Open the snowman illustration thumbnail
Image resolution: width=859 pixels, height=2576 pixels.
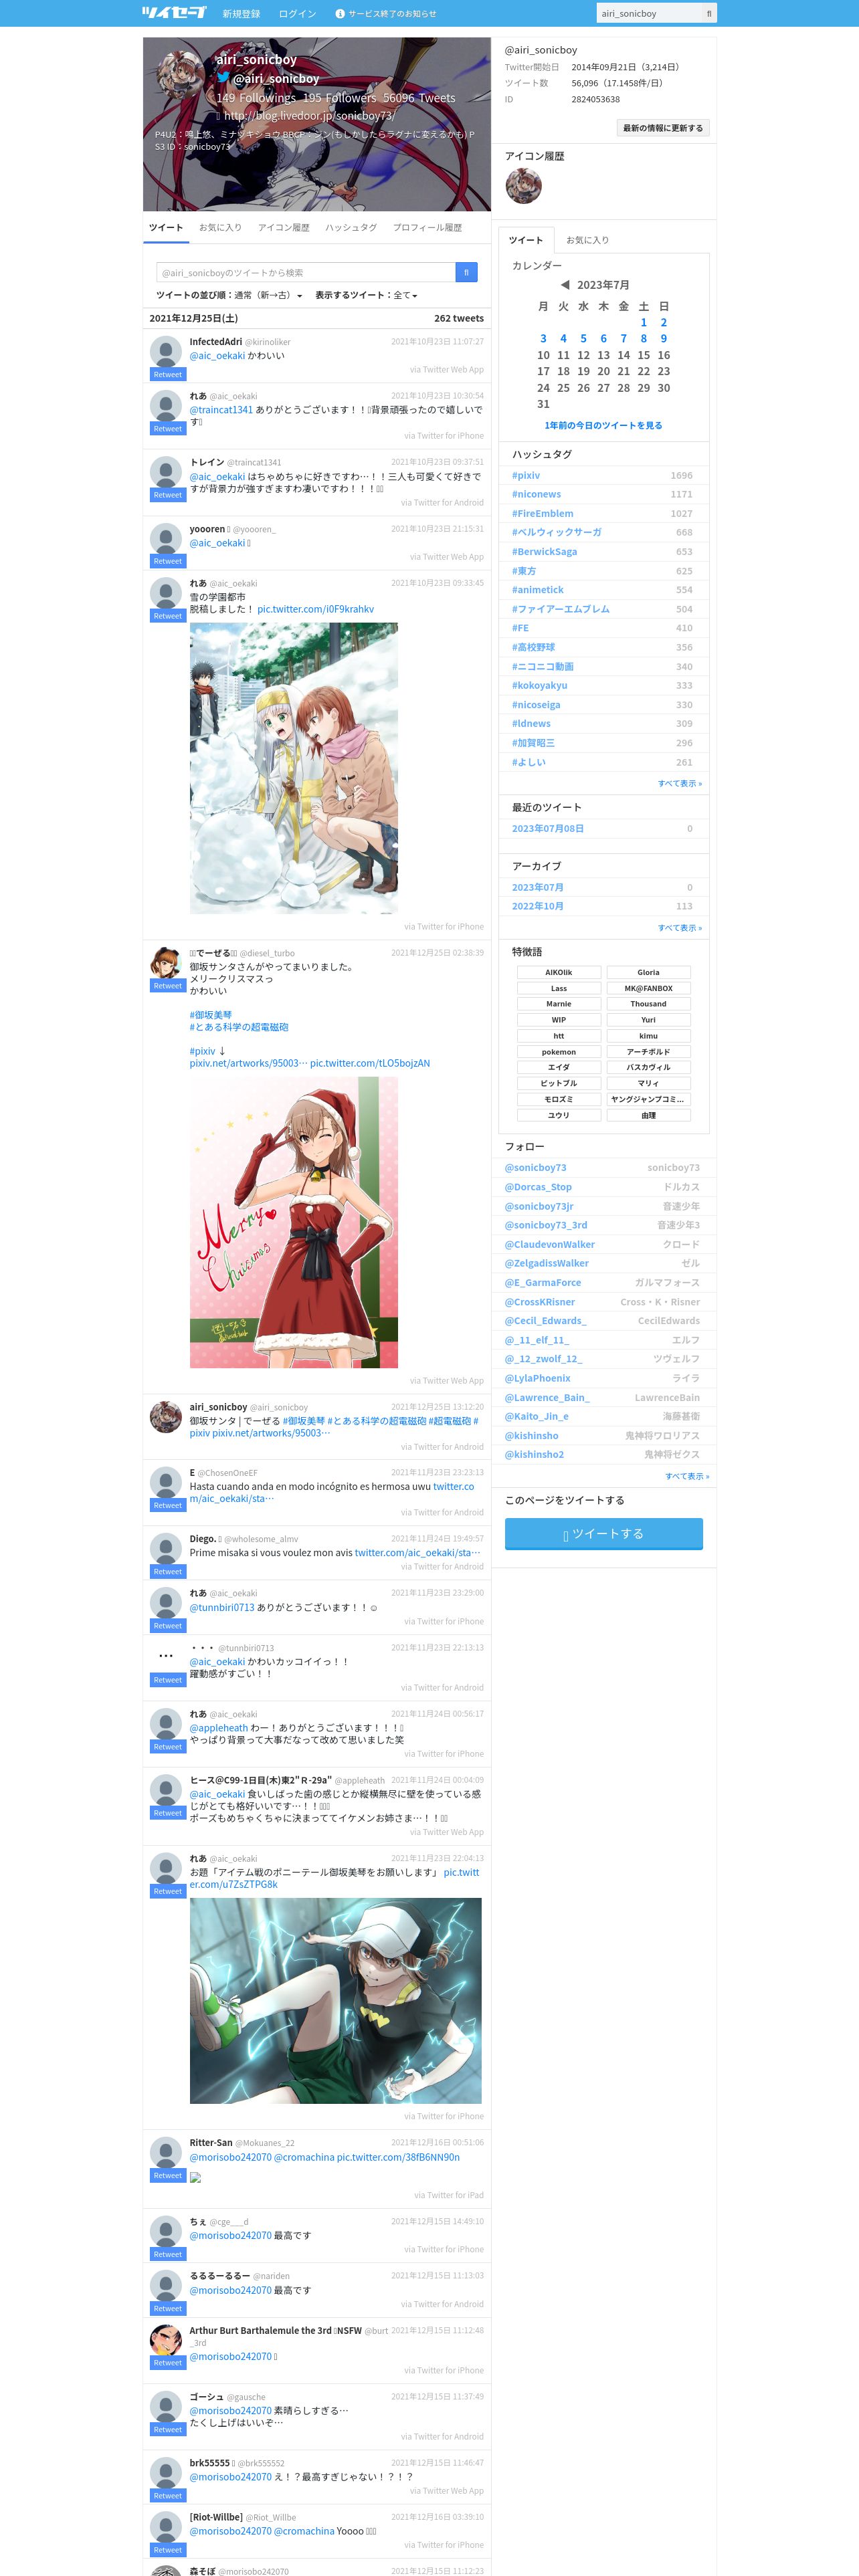[294, 768]
